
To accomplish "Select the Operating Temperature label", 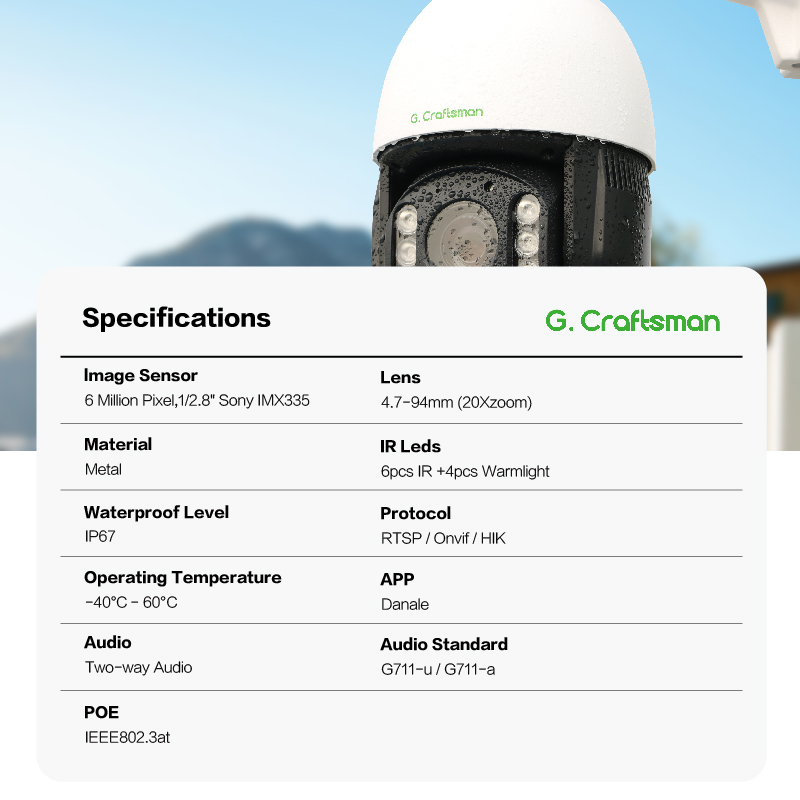I will pos(182,578).
